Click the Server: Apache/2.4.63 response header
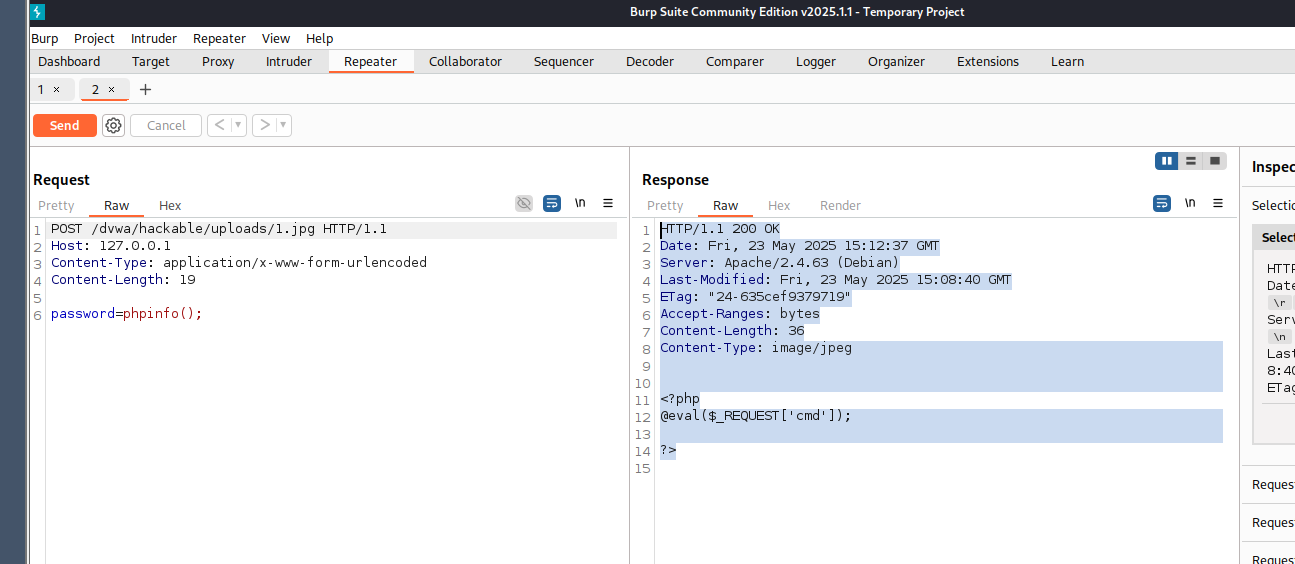 coord(779,263)
